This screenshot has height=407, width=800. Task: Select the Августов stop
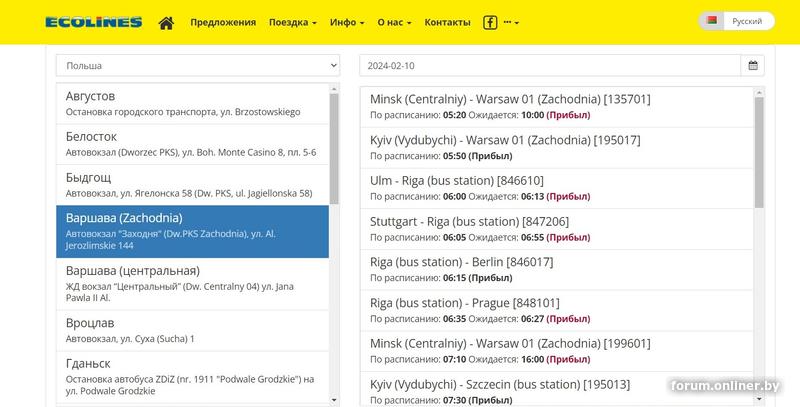[192, 103]
